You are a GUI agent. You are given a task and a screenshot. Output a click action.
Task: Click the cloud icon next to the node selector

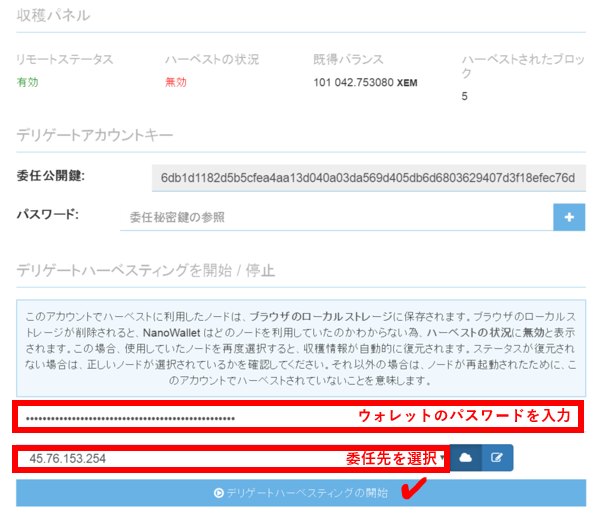tap(466, 457)
